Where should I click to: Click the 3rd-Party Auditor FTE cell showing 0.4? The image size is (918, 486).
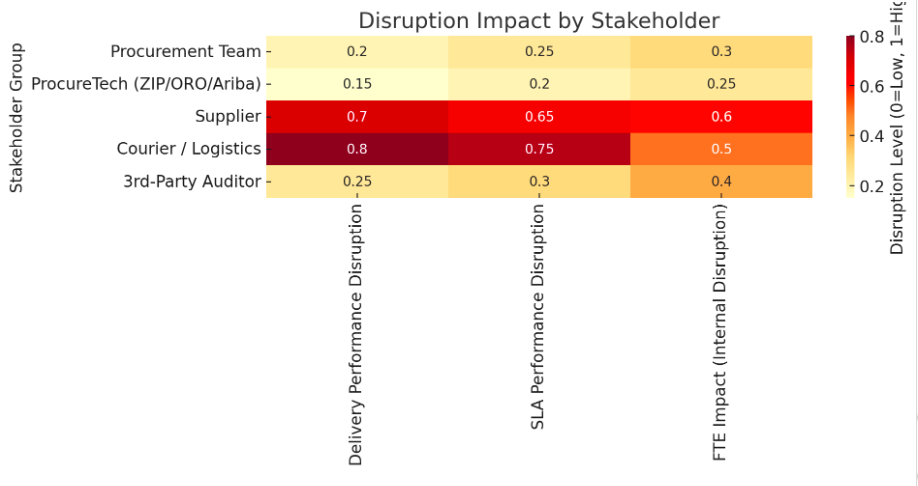pos(721,181)
